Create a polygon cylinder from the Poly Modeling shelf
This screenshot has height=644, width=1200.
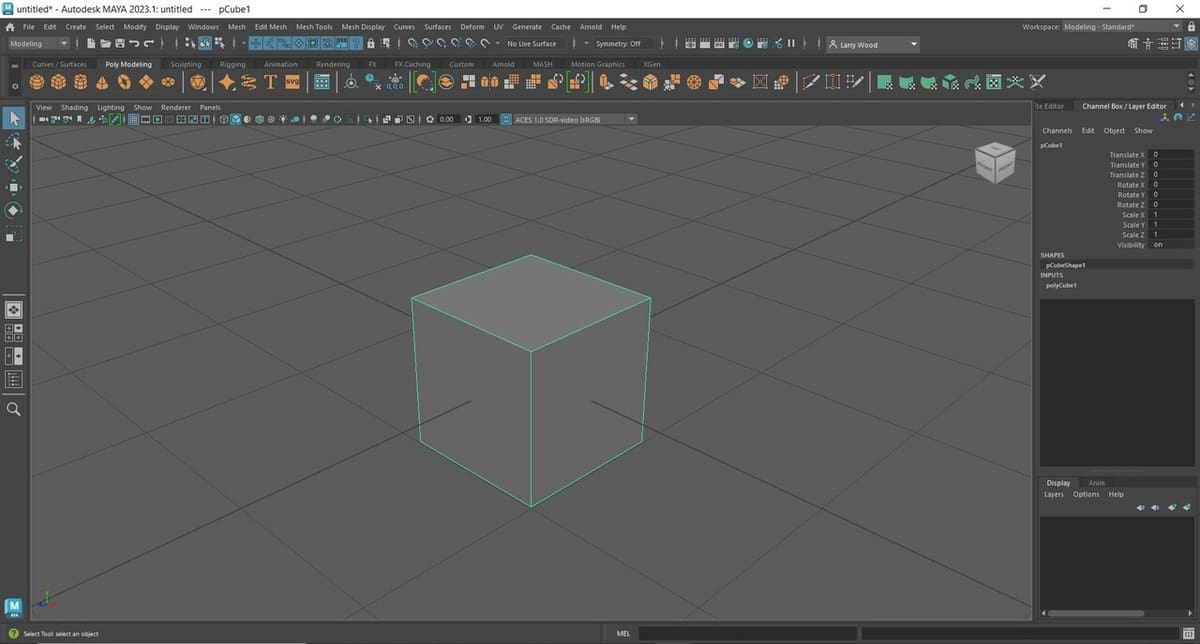coord(82,82)
